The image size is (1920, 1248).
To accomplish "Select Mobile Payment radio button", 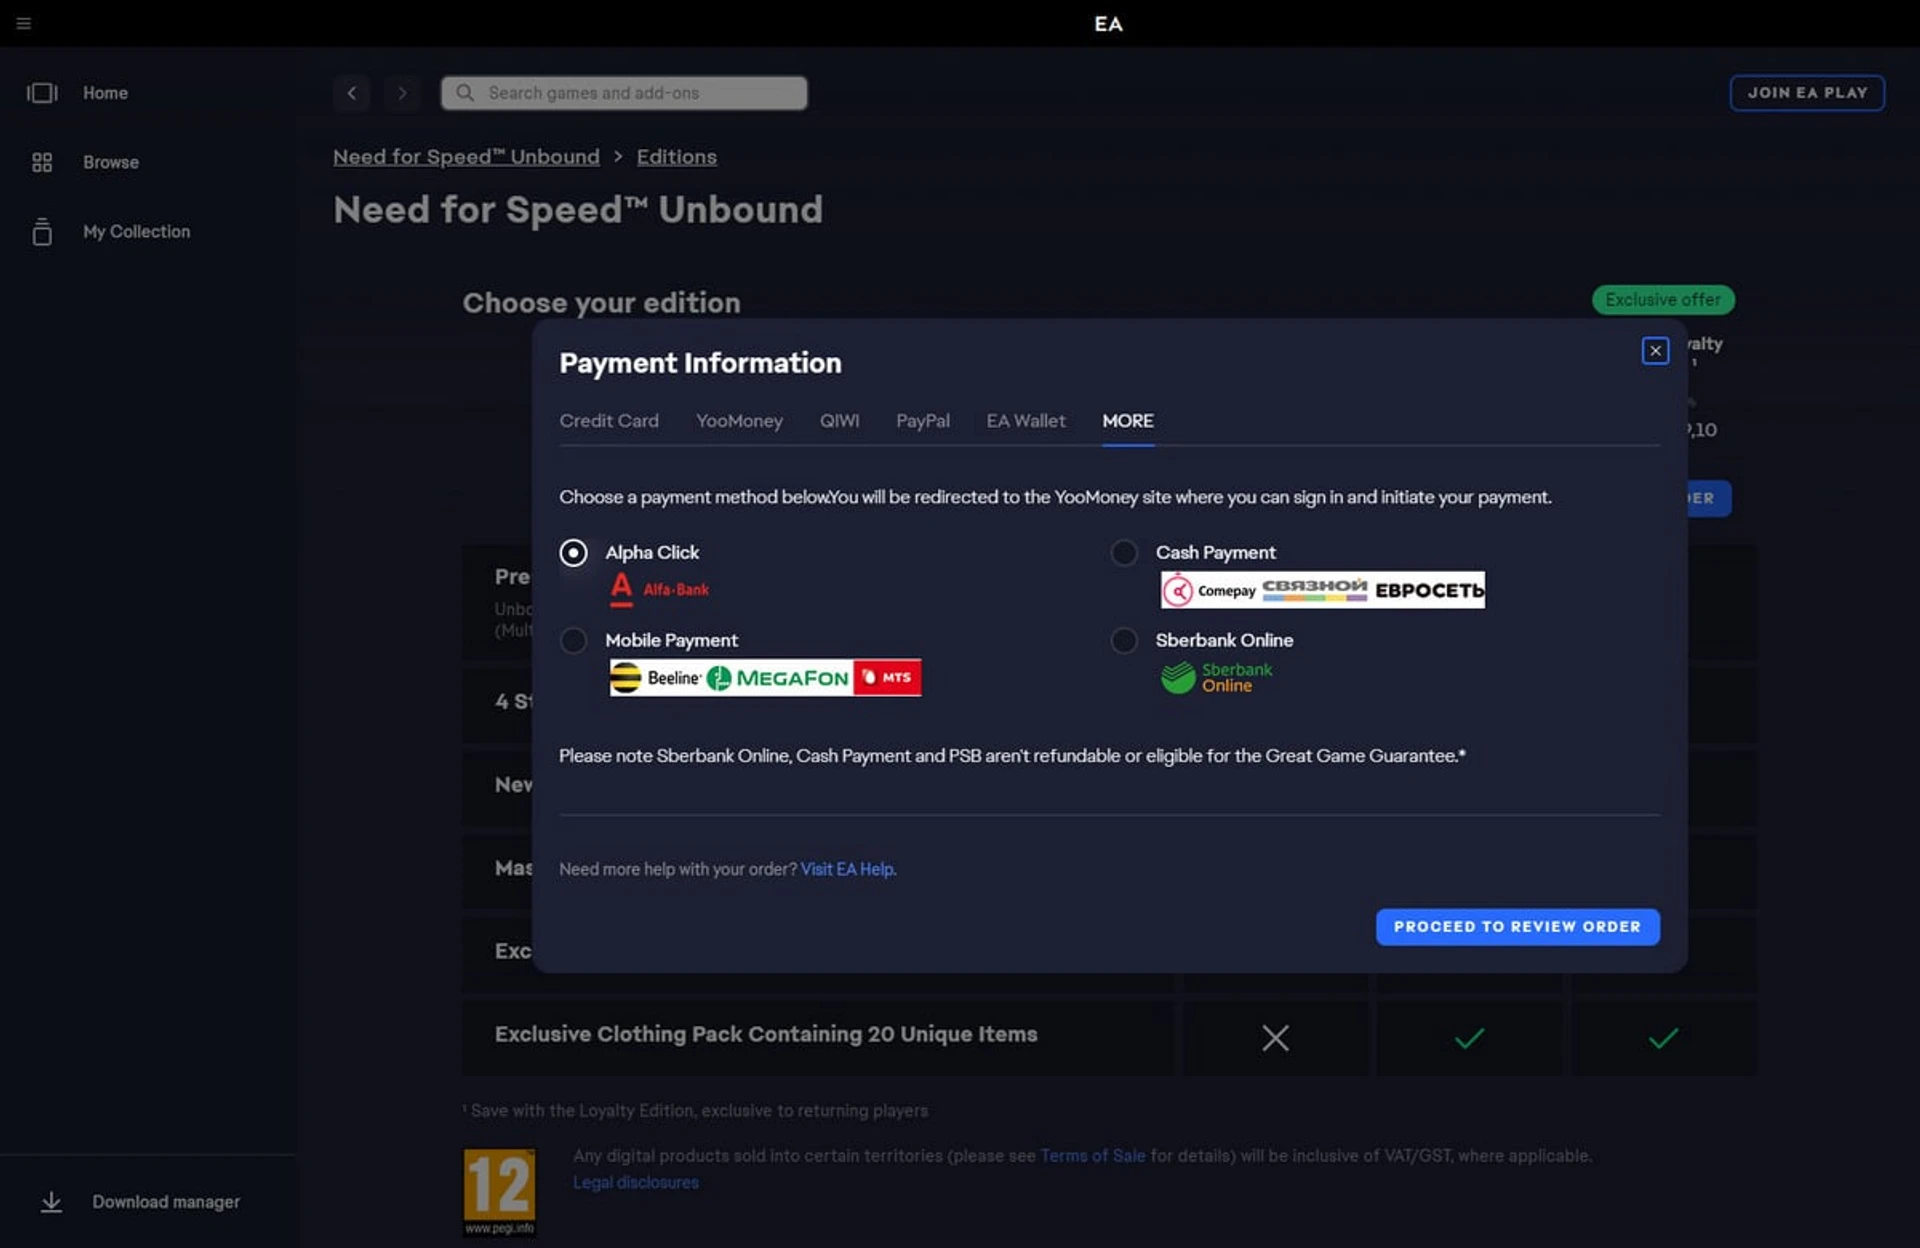I will pyautogui.click(x=573, y=641).
